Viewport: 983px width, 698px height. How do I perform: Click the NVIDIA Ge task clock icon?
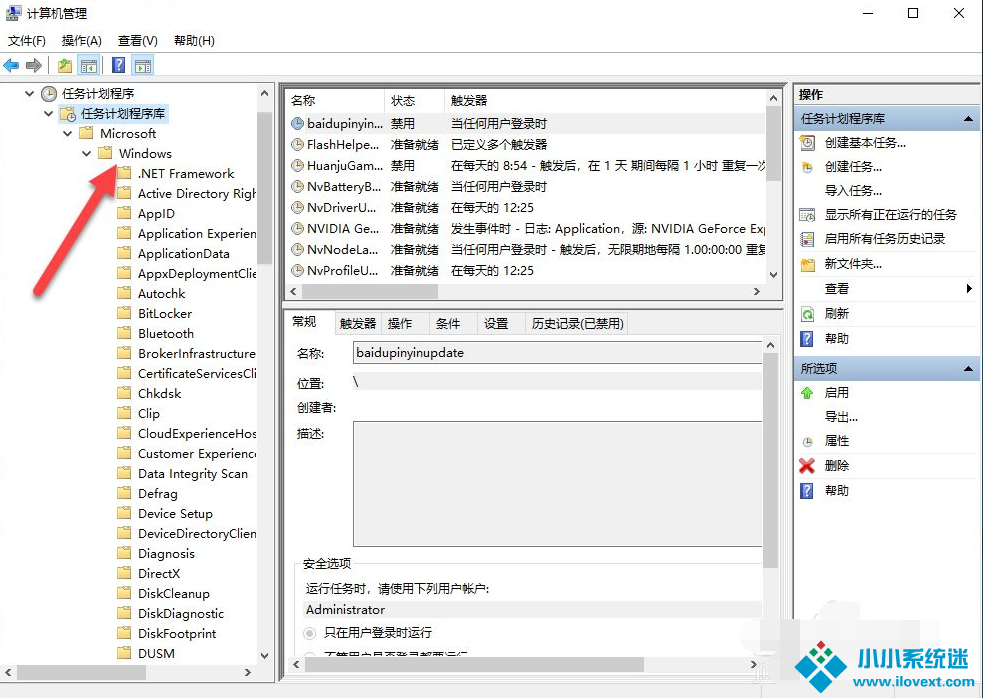(297, 229)
